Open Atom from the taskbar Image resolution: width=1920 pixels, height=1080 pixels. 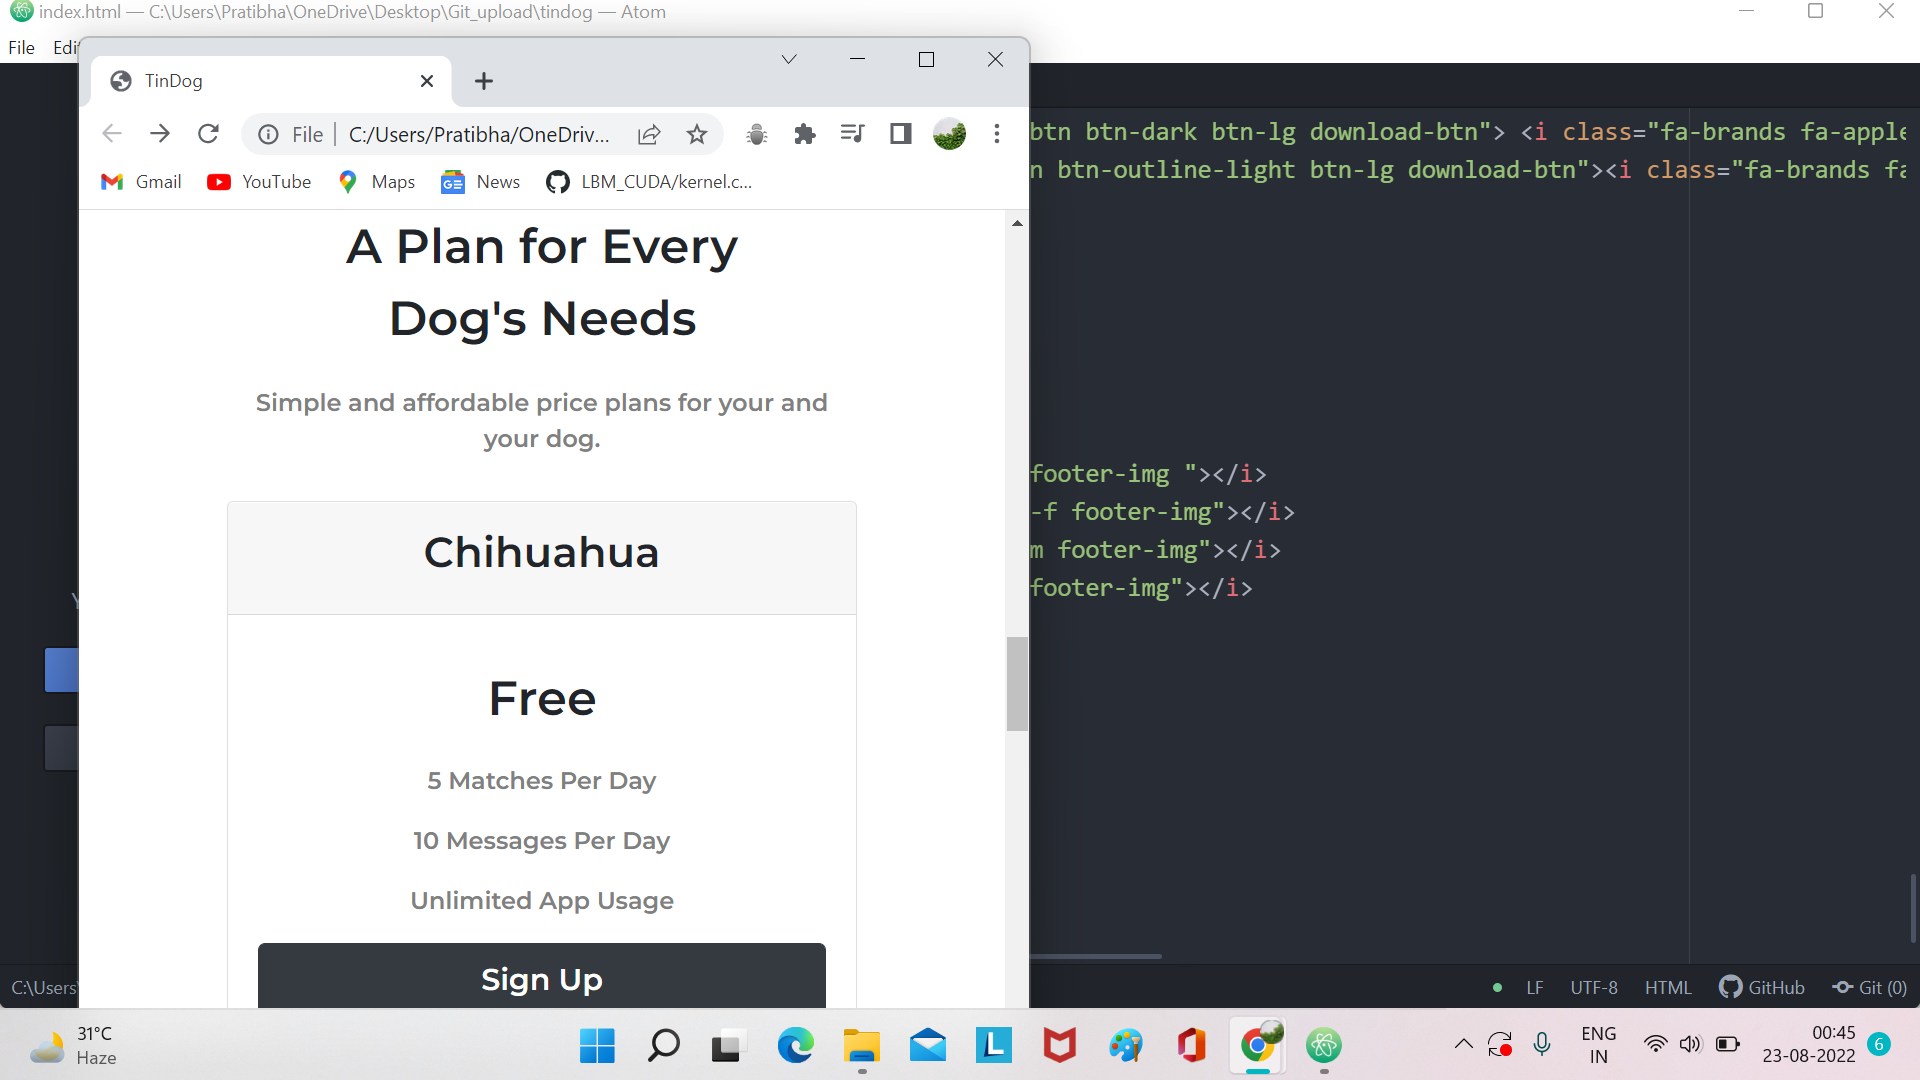click(1323, 1046)
